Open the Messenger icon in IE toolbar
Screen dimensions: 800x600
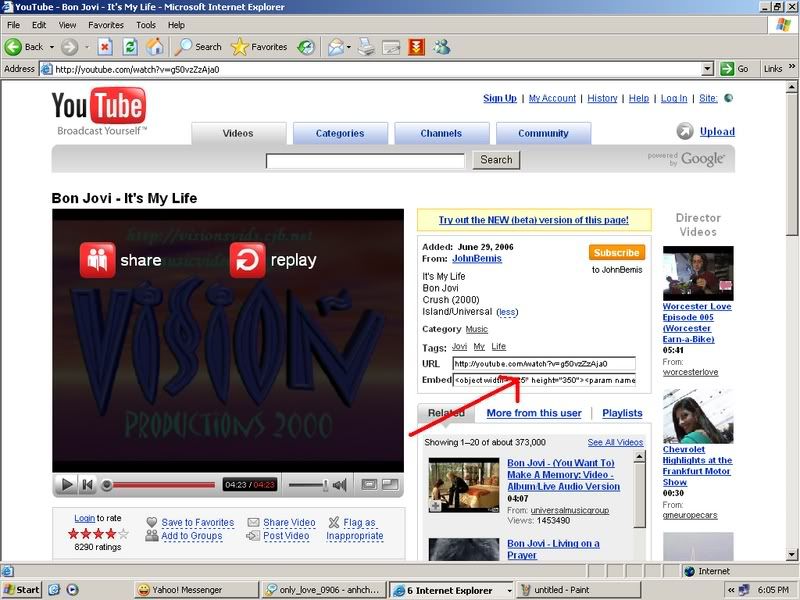[442, 47]
